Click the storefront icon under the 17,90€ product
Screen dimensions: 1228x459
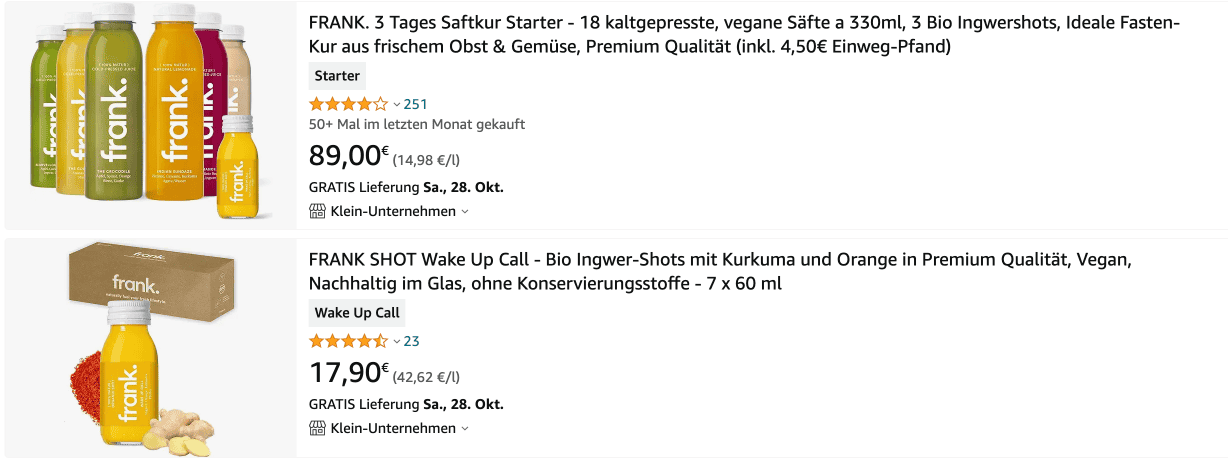pyautogui.click(x=318, y=428)
